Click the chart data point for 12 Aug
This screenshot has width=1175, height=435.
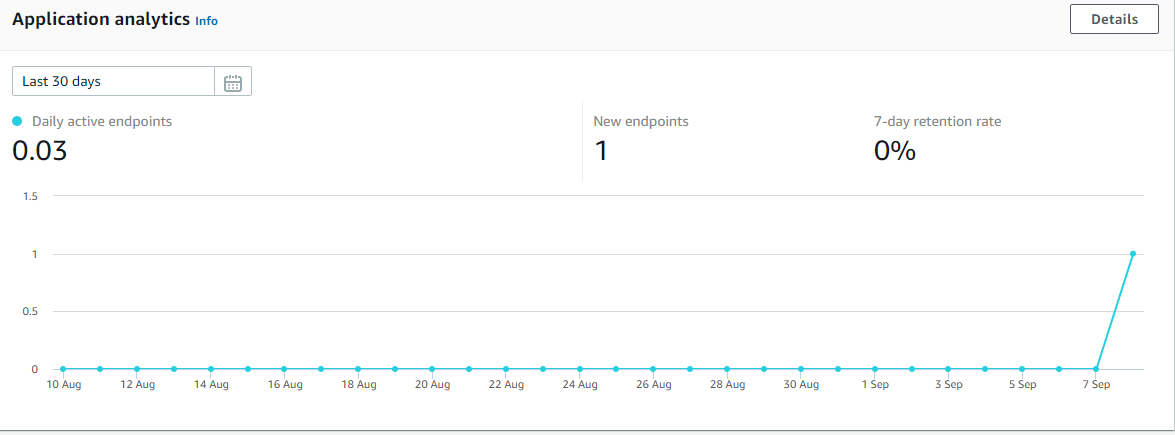136,369
